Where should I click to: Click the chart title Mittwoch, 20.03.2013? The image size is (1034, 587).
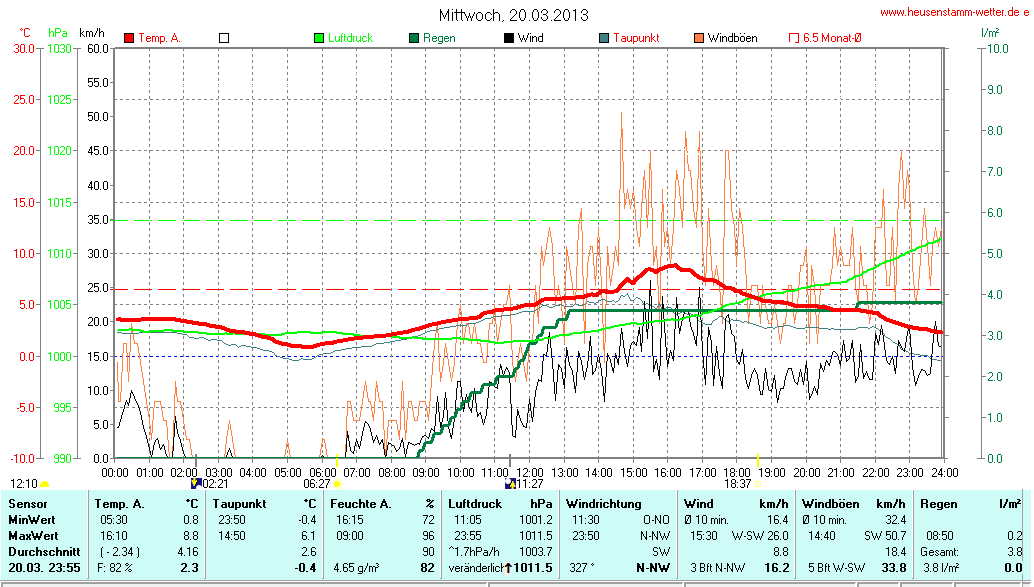click(x=513, y=15)
